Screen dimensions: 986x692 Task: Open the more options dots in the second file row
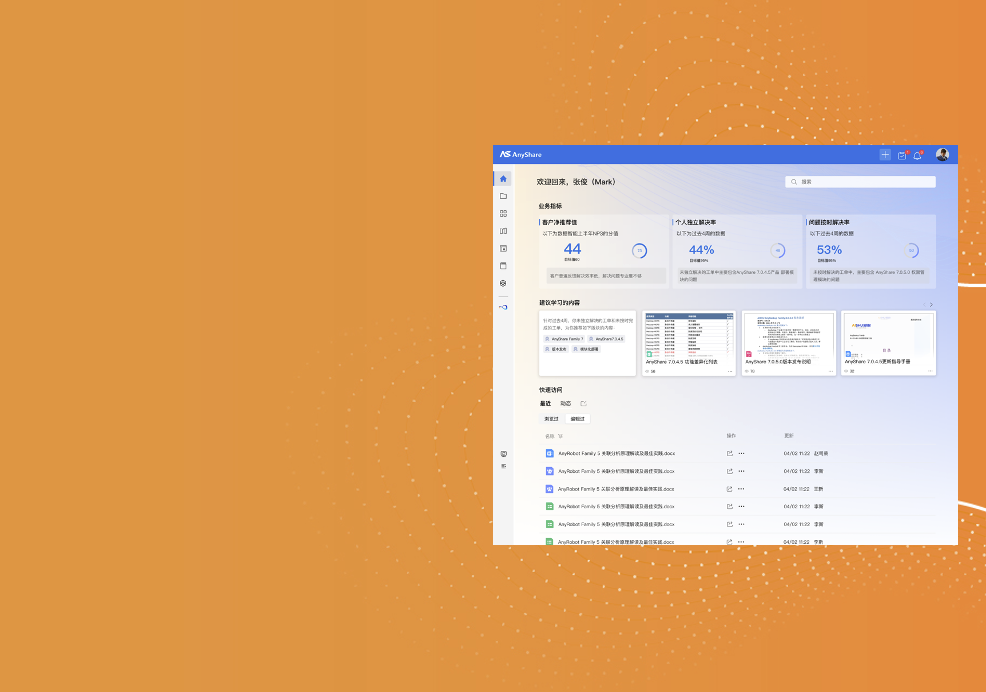[741, 471]
